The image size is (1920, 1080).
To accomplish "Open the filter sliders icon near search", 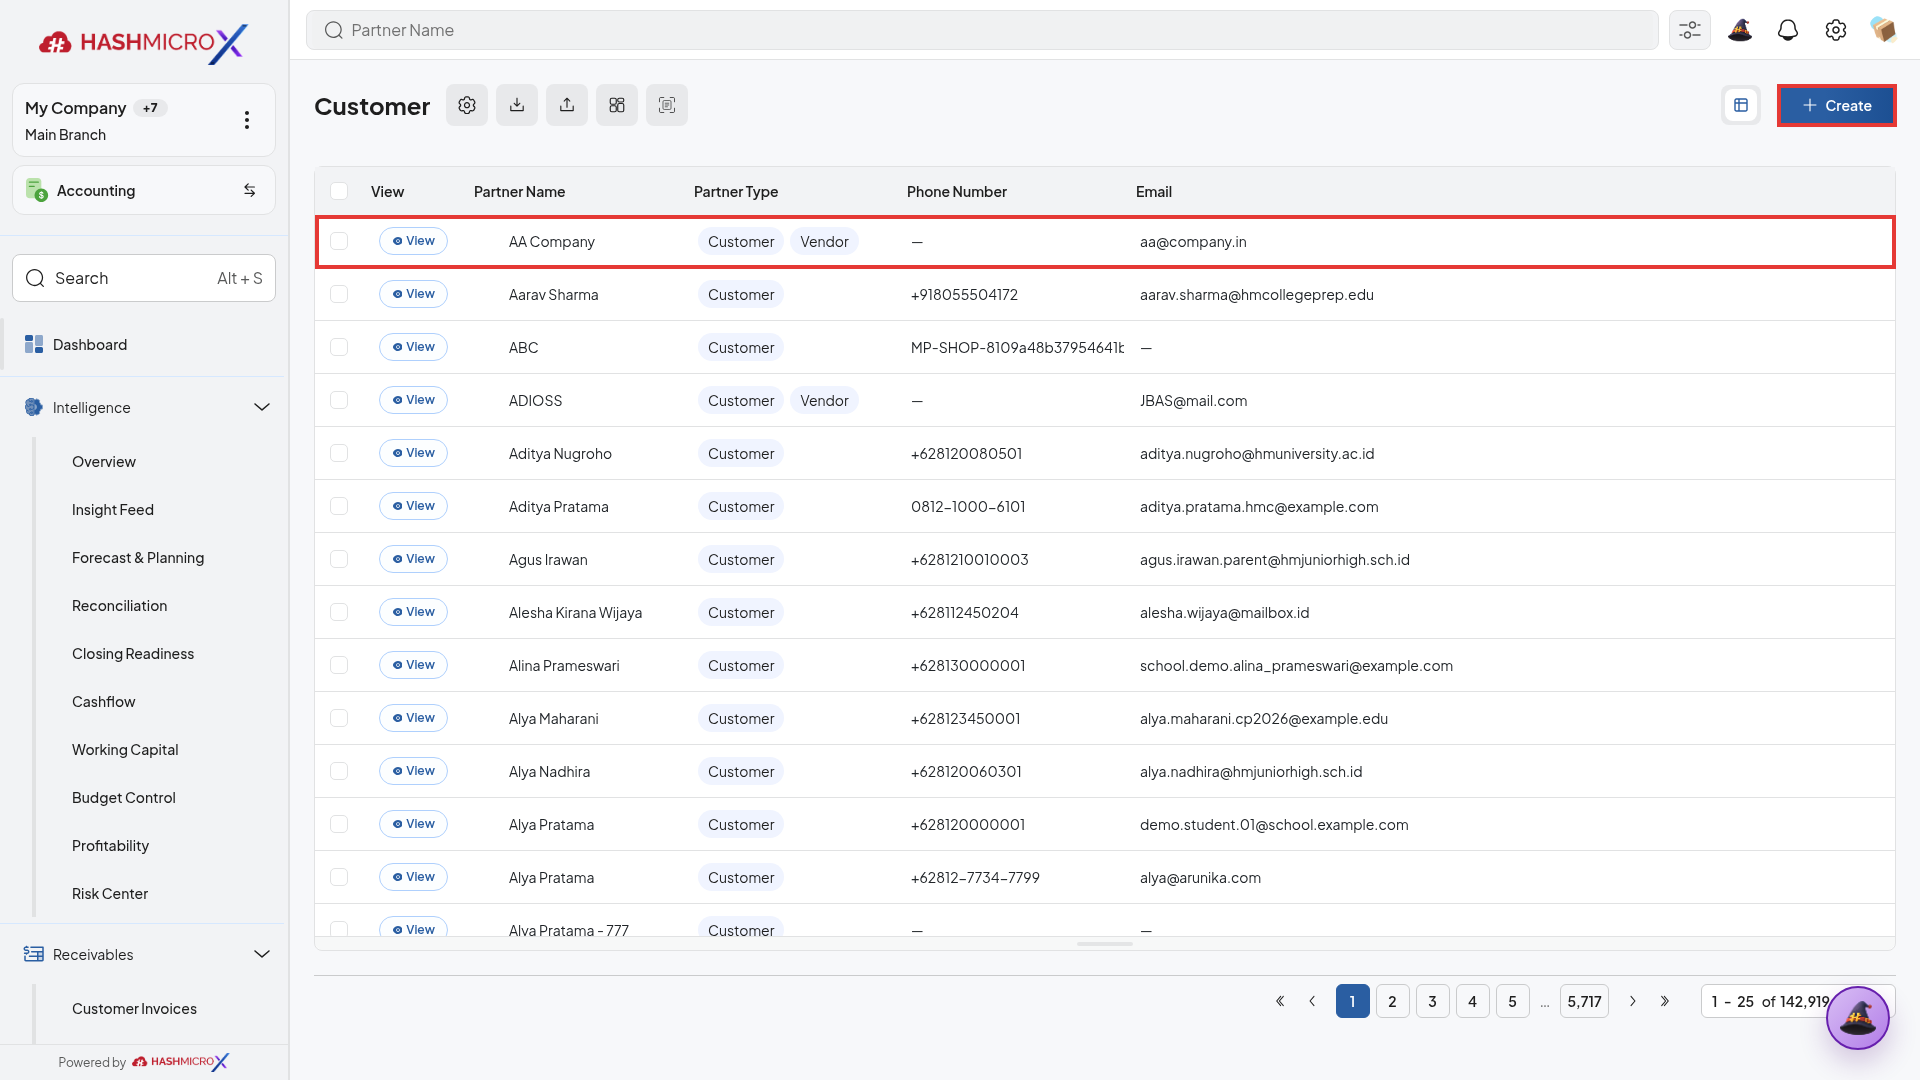I will point(1690,30).
